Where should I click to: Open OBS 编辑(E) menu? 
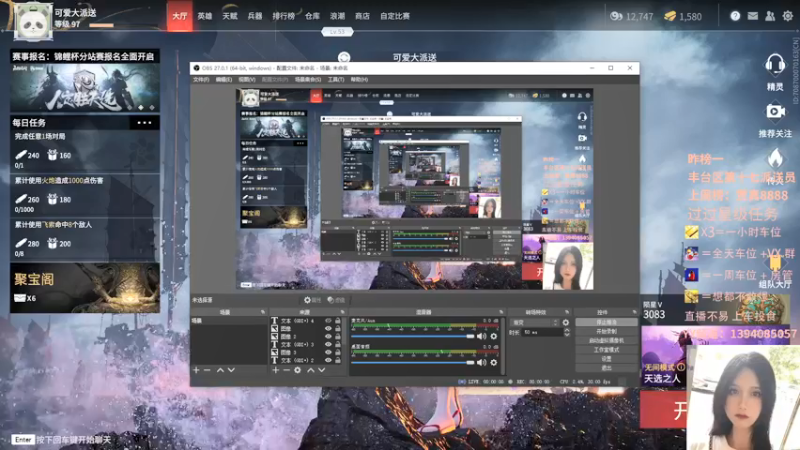tap(223, 80)
